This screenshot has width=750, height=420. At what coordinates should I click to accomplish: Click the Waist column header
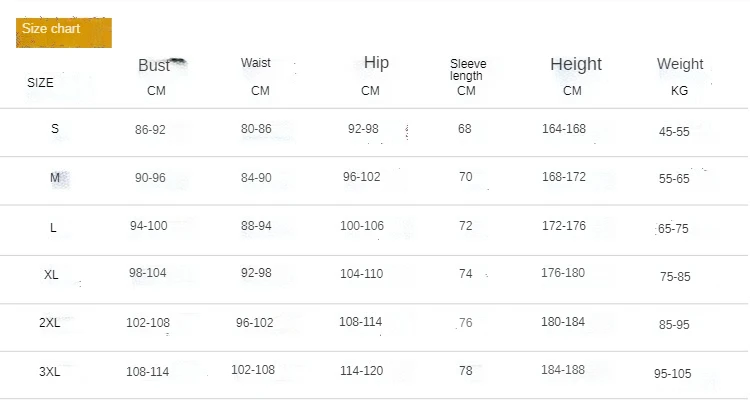point(256,63)
